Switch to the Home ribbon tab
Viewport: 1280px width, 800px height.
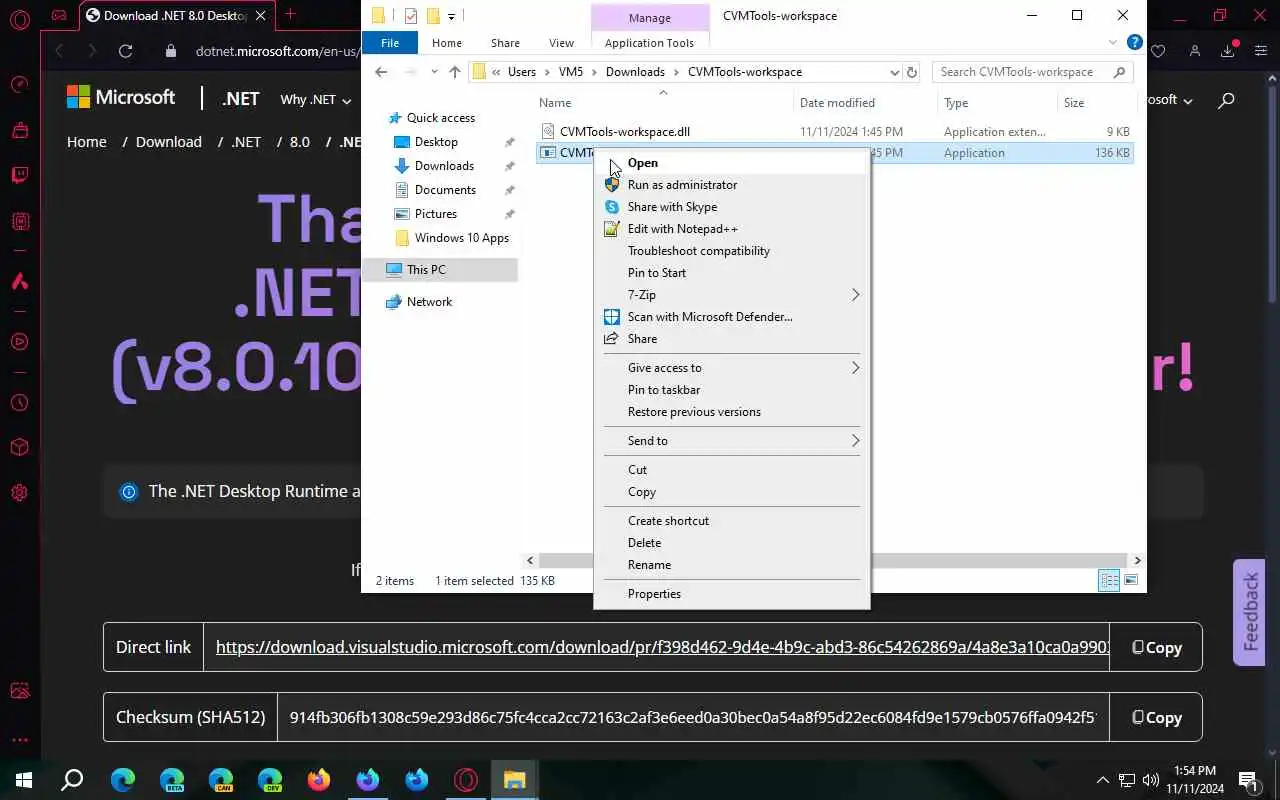[x=447, y=43]
